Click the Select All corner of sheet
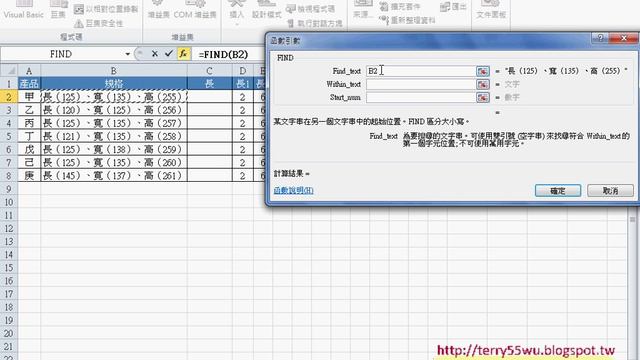The height and width of the screenshot is (360, 640). click(x=9, y=71)
